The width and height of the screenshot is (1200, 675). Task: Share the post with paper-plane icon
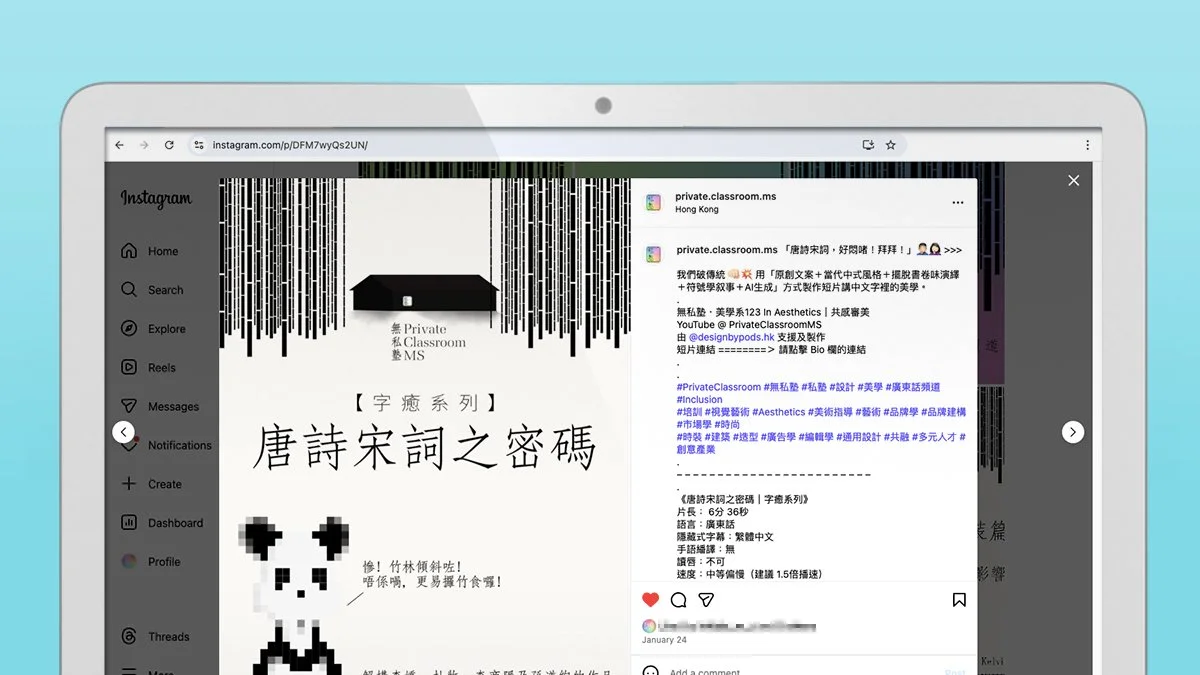point(706,600)
